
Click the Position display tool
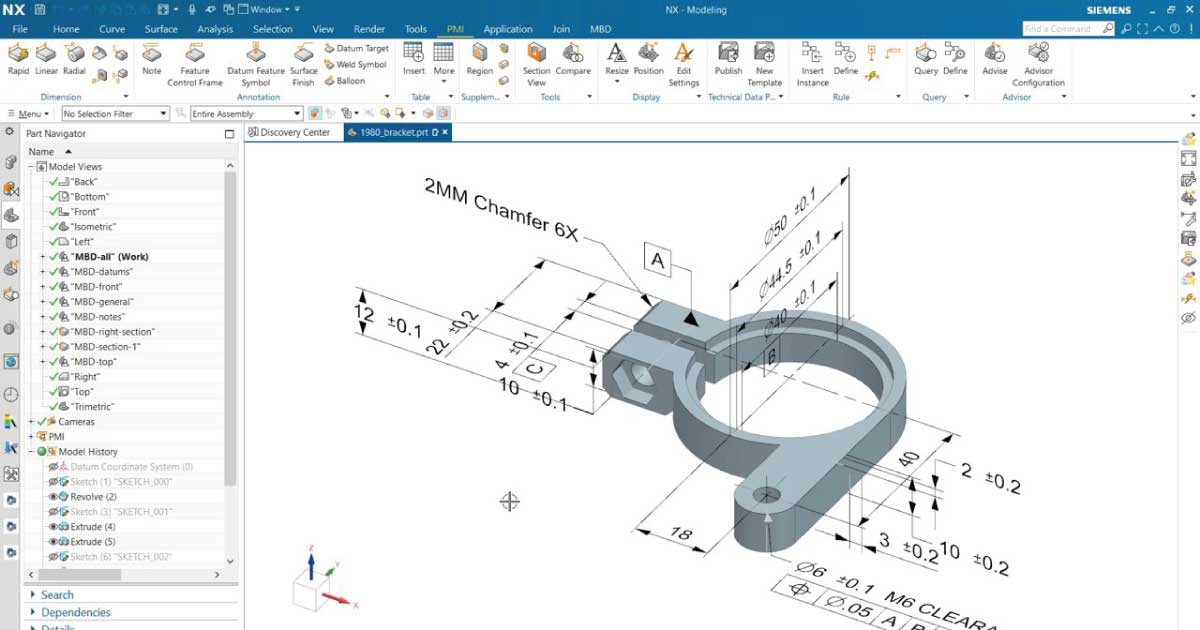point(649,59)
